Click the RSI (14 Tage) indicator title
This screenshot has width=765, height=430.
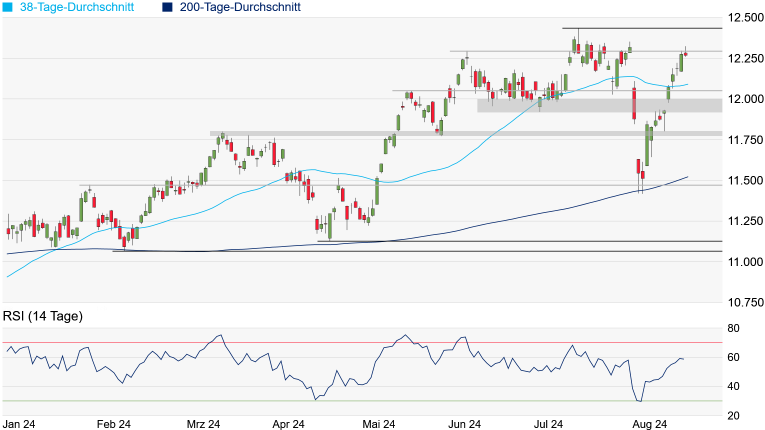43,316
